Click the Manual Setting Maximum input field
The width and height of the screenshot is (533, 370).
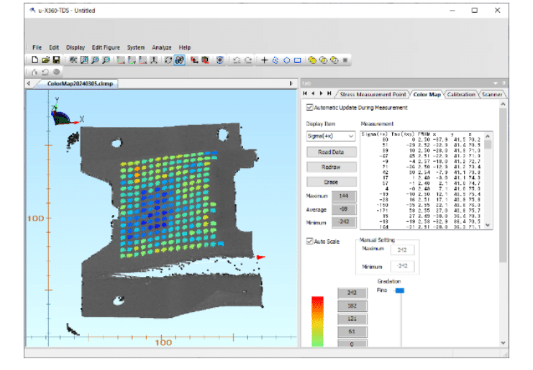[x=402, y=250]
